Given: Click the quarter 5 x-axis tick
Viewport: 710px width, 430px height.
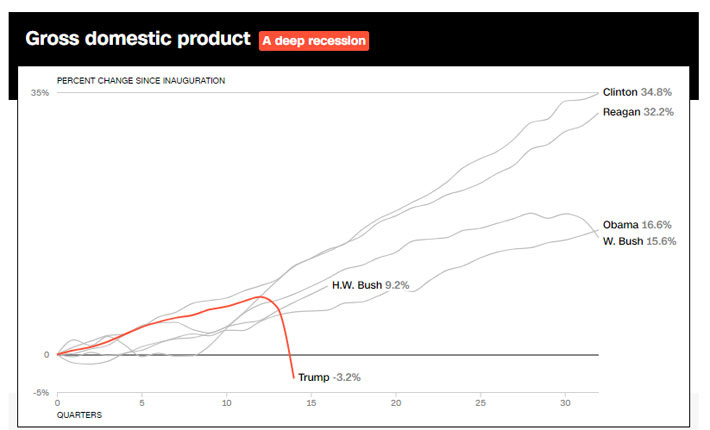Looking at the screenshot, I should tap(142, 402).
